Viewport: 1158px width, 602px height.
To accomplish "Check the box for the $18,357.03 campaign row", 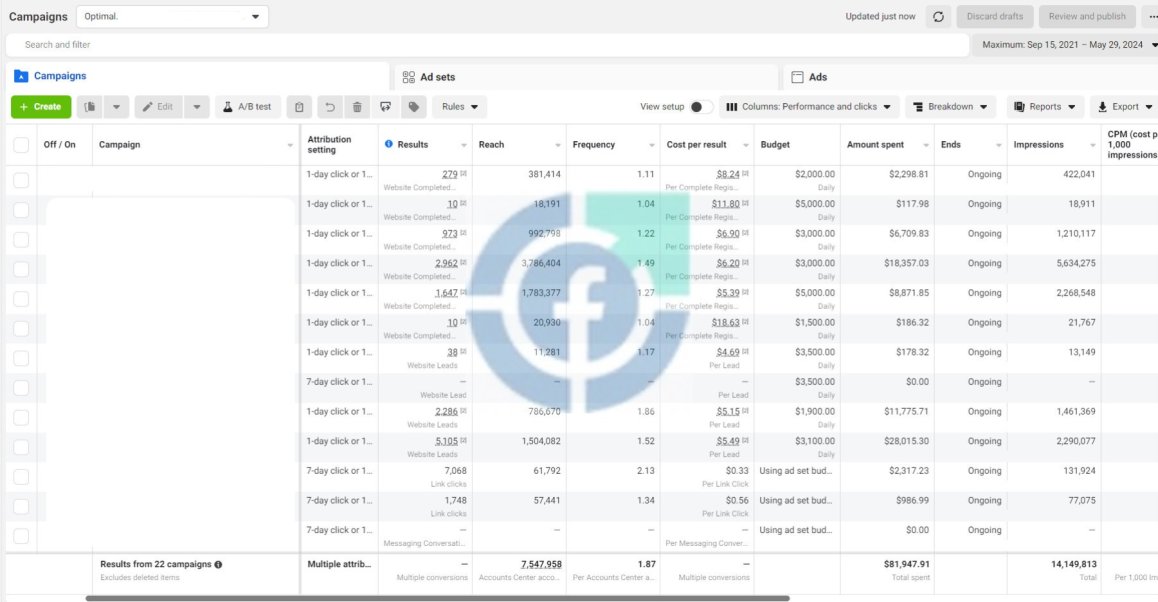I will pos(21,269).
